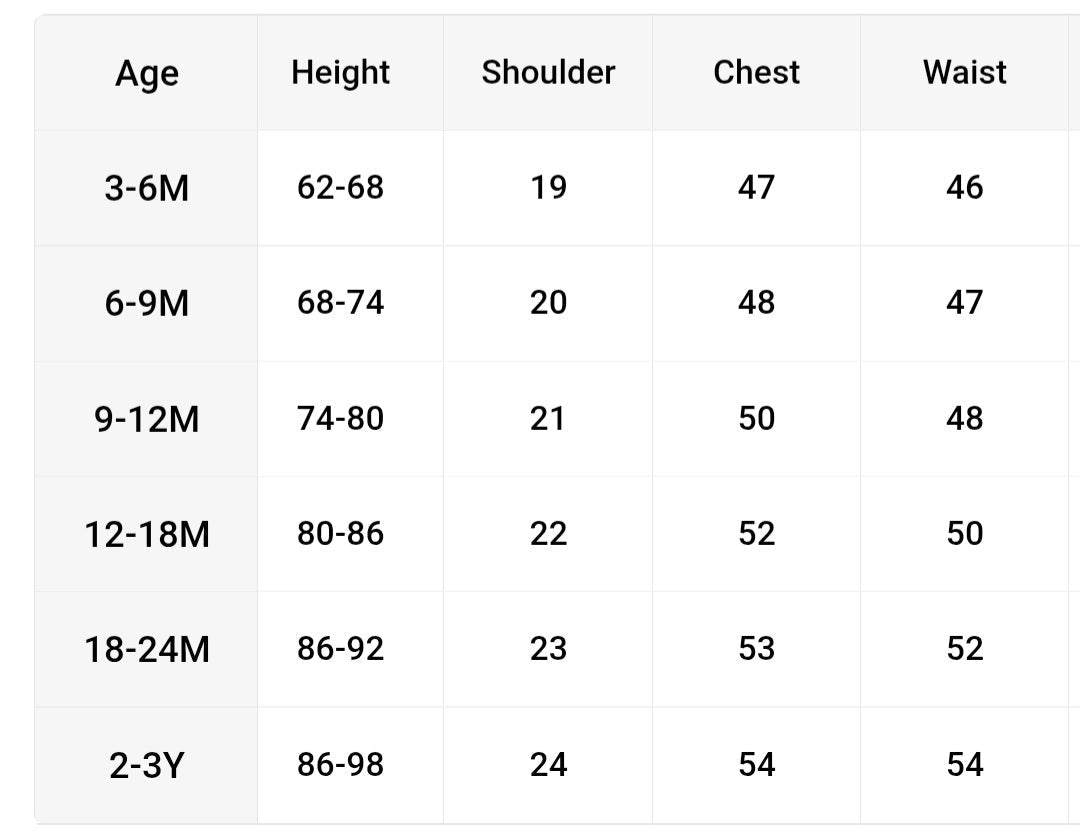Select the Height column header
1080x828 pixels.
(340, 72)
